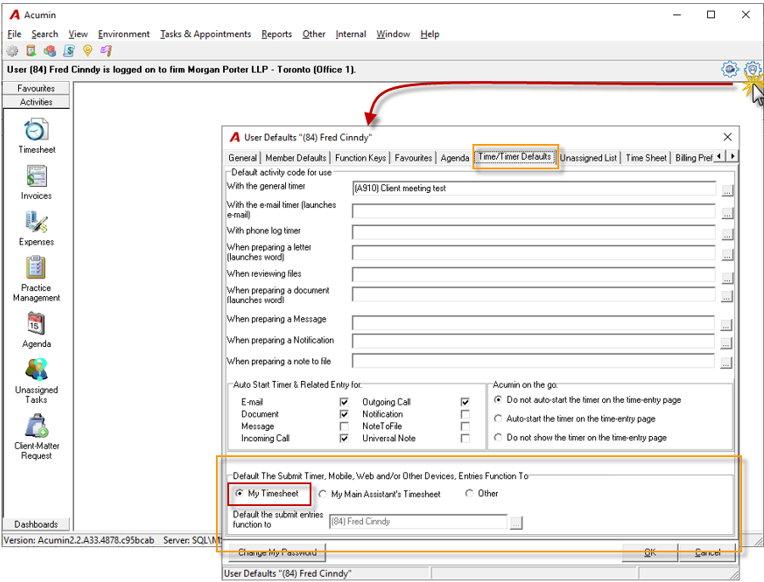Open the Reports menu
This screenshot has width=764, height=582.
tap(276, 34)
